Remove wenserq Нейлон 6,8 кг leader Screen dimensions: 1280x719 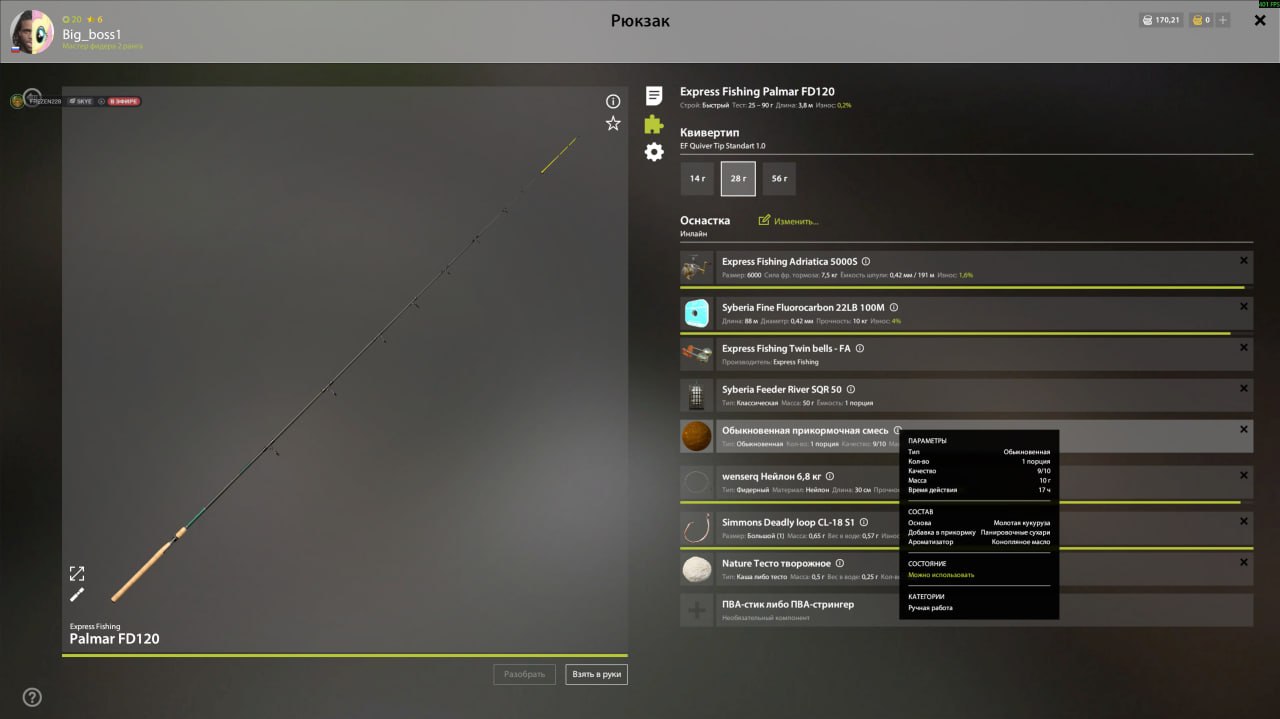[x=1244, y=475]
